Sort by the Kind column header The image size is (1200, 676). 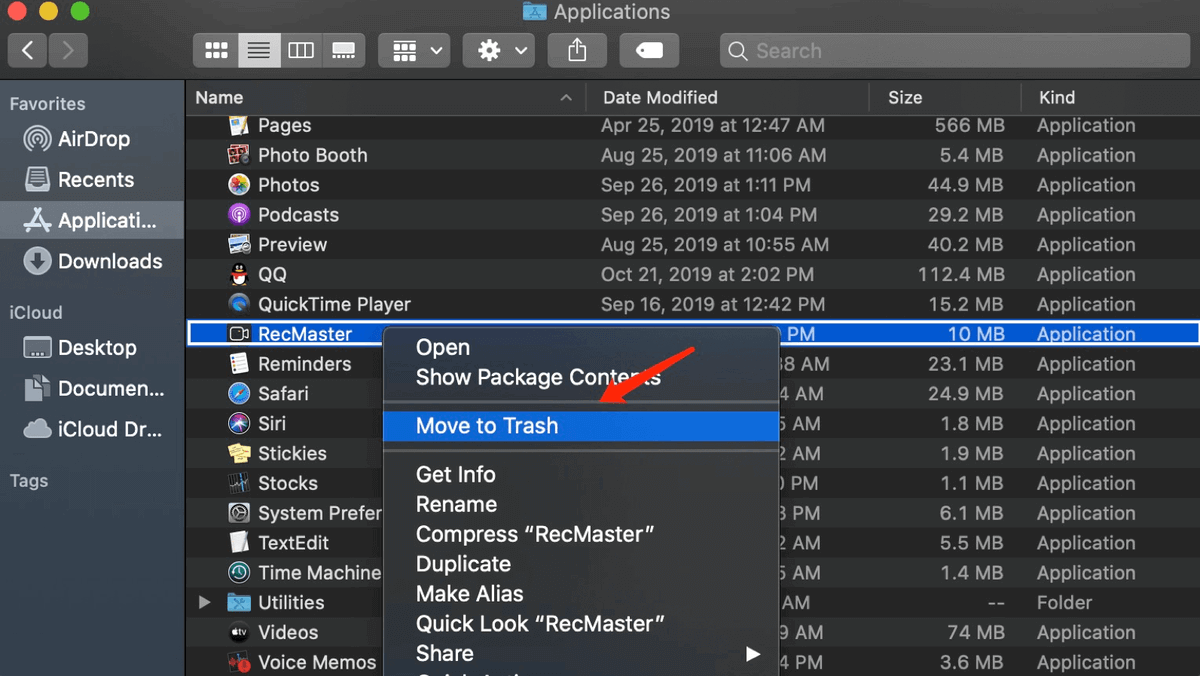pyautogui.click(x=1111, y=97)
